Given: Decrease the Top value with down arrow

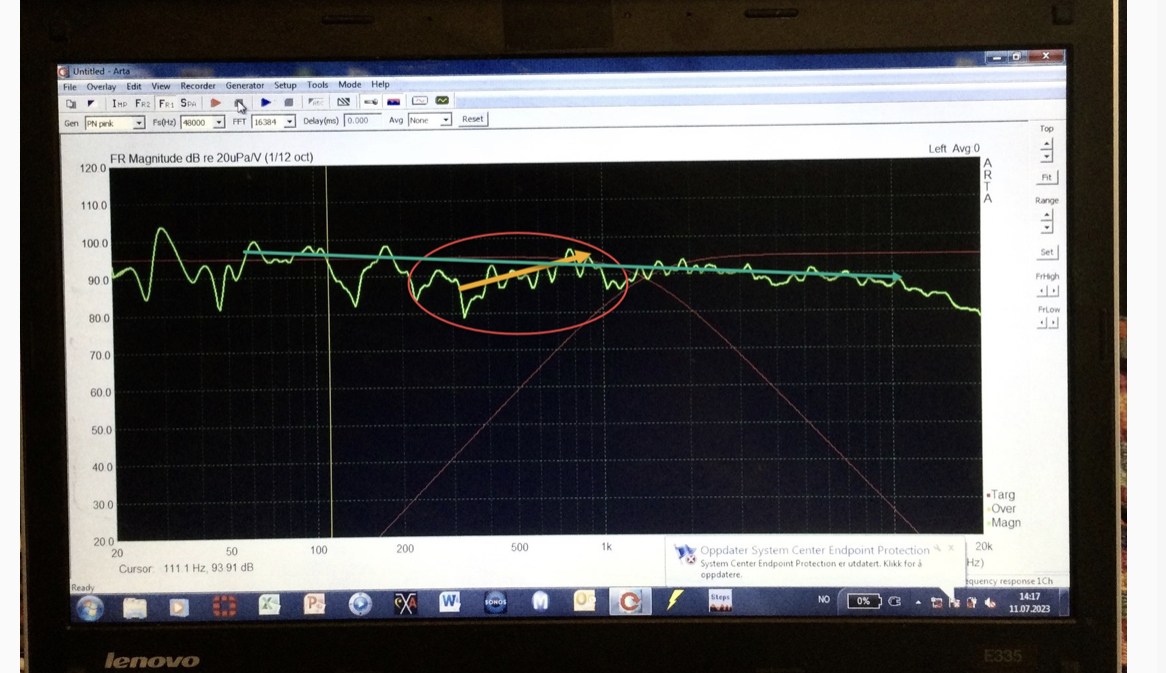Looking at the screenshot, I should click(x=1046, y=156).
